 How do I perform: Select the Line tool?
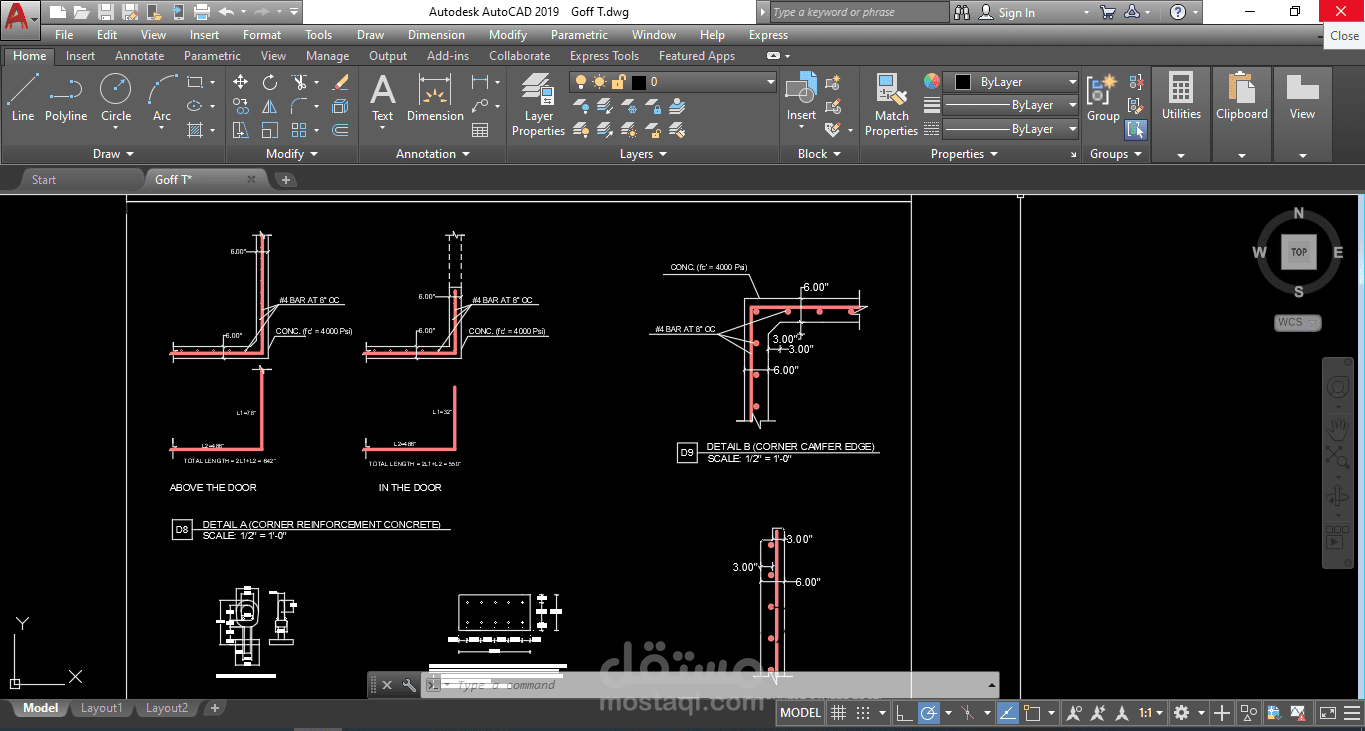(22, 95)
